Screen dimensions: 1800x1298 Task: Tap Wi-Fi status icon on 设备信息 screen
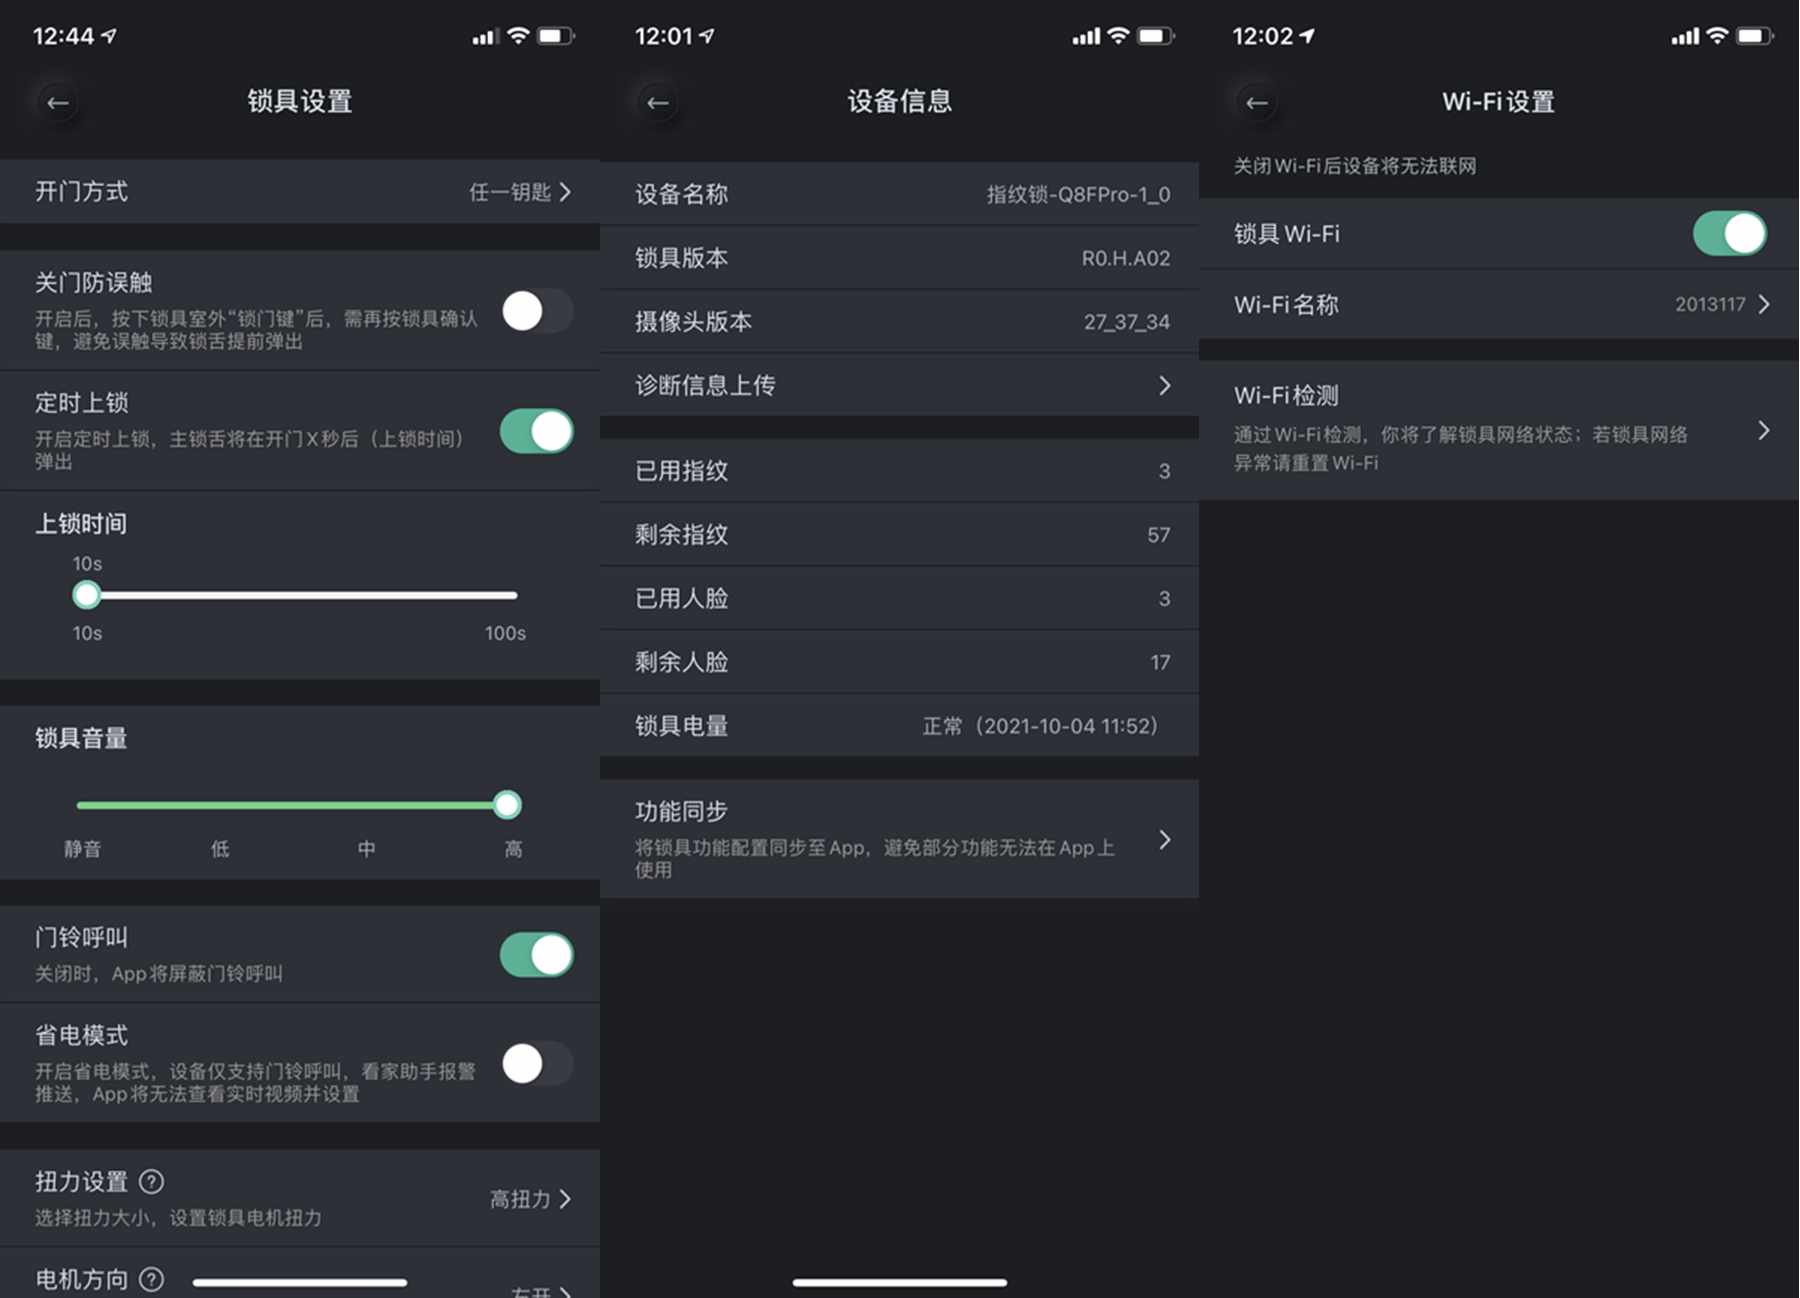coord(1119,36)
